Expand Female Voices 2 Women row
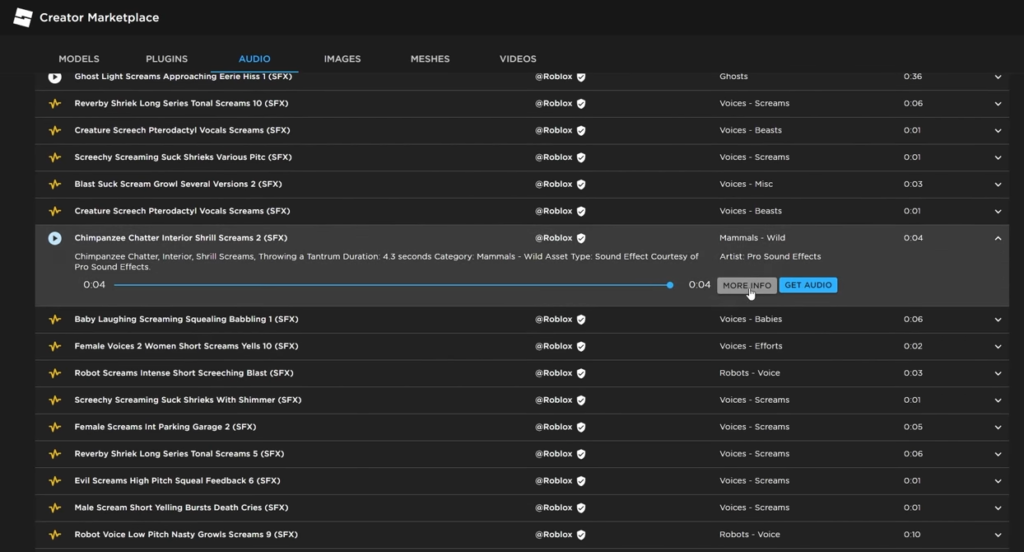This screenshot has width=1024, height=552. tap(998, 346)
